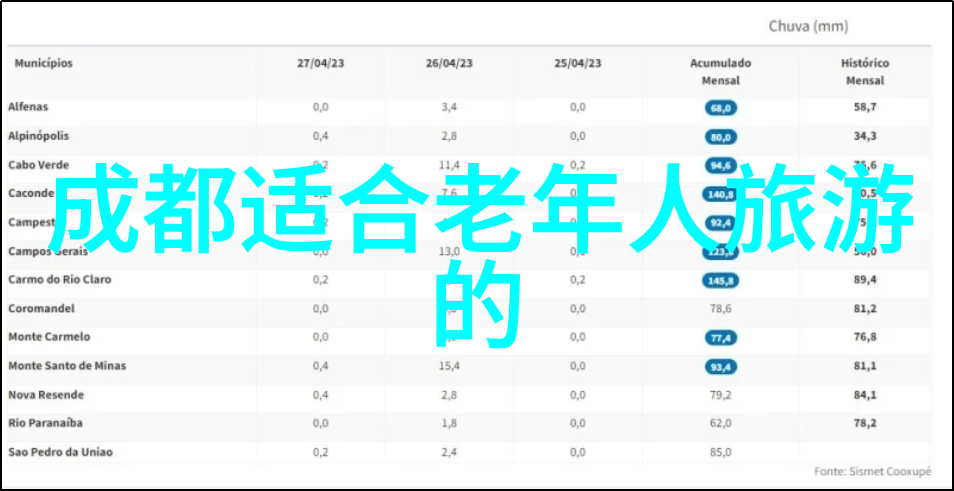
Task: Click the 13,0 value in Campos Gerais row
Action: point(450,251)
